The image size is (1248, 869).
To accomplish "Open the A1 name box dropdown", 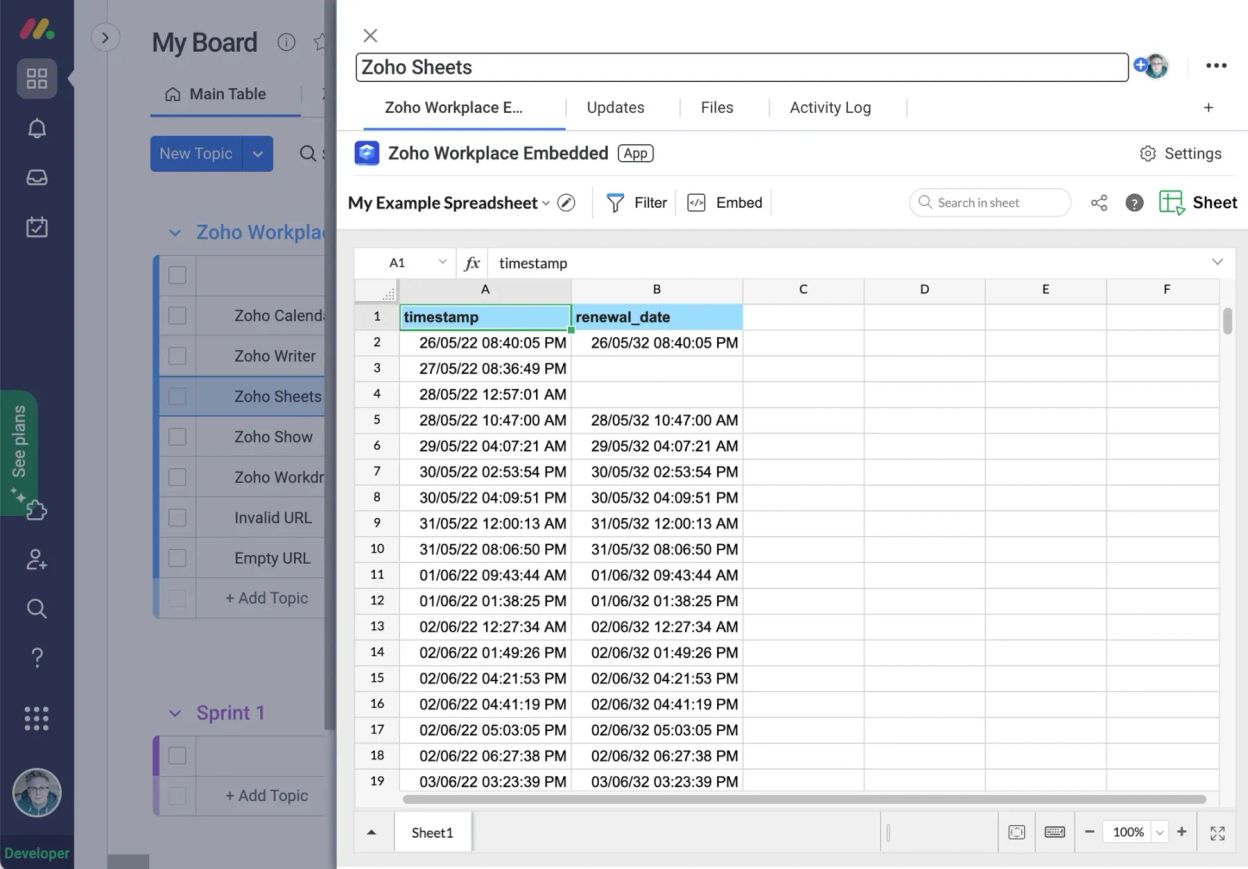I will [442, 263].
